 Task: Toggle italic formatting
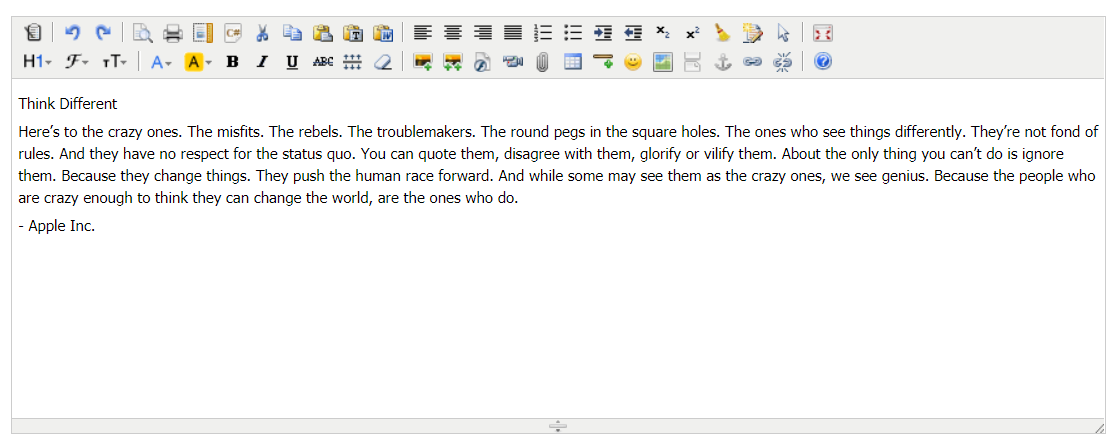click(x=262, y=62)
